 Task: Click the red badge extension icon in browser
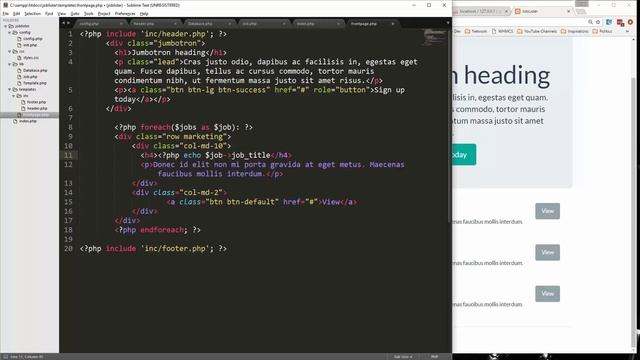620,22
